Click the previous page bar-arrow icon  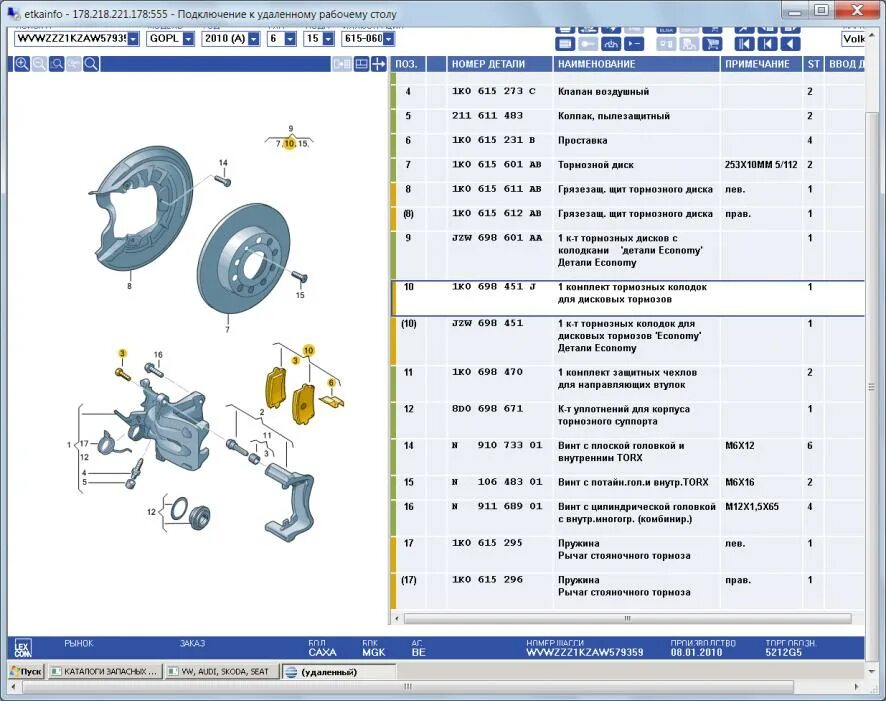click(767, 43)
